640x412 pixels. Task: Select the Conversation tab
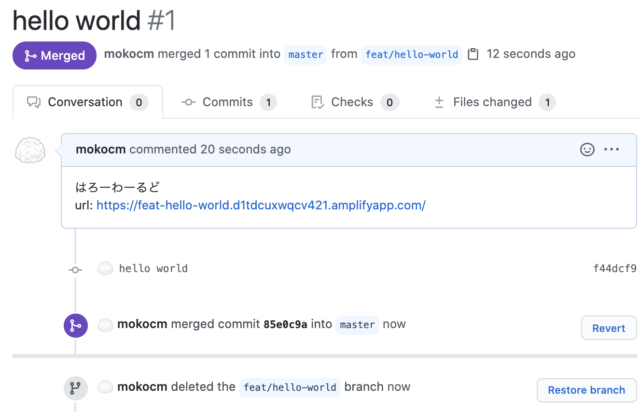click(x=88, y=102)
